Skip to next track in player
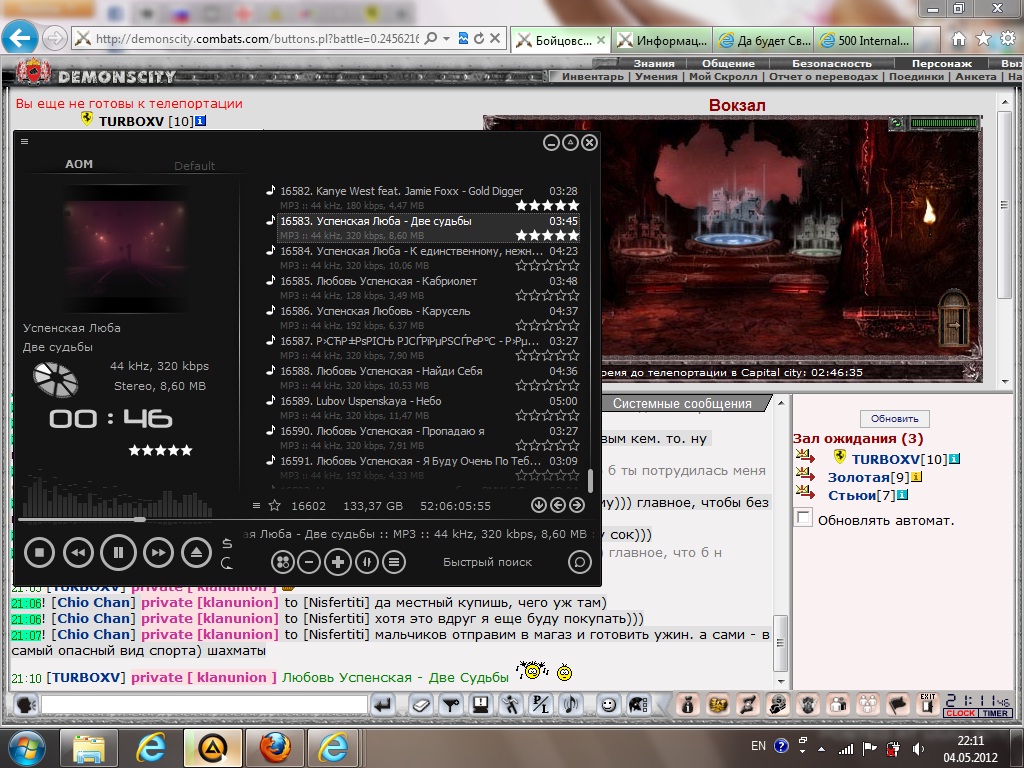This screenshot has height=768, width=1024. click(x=158, y=553)
